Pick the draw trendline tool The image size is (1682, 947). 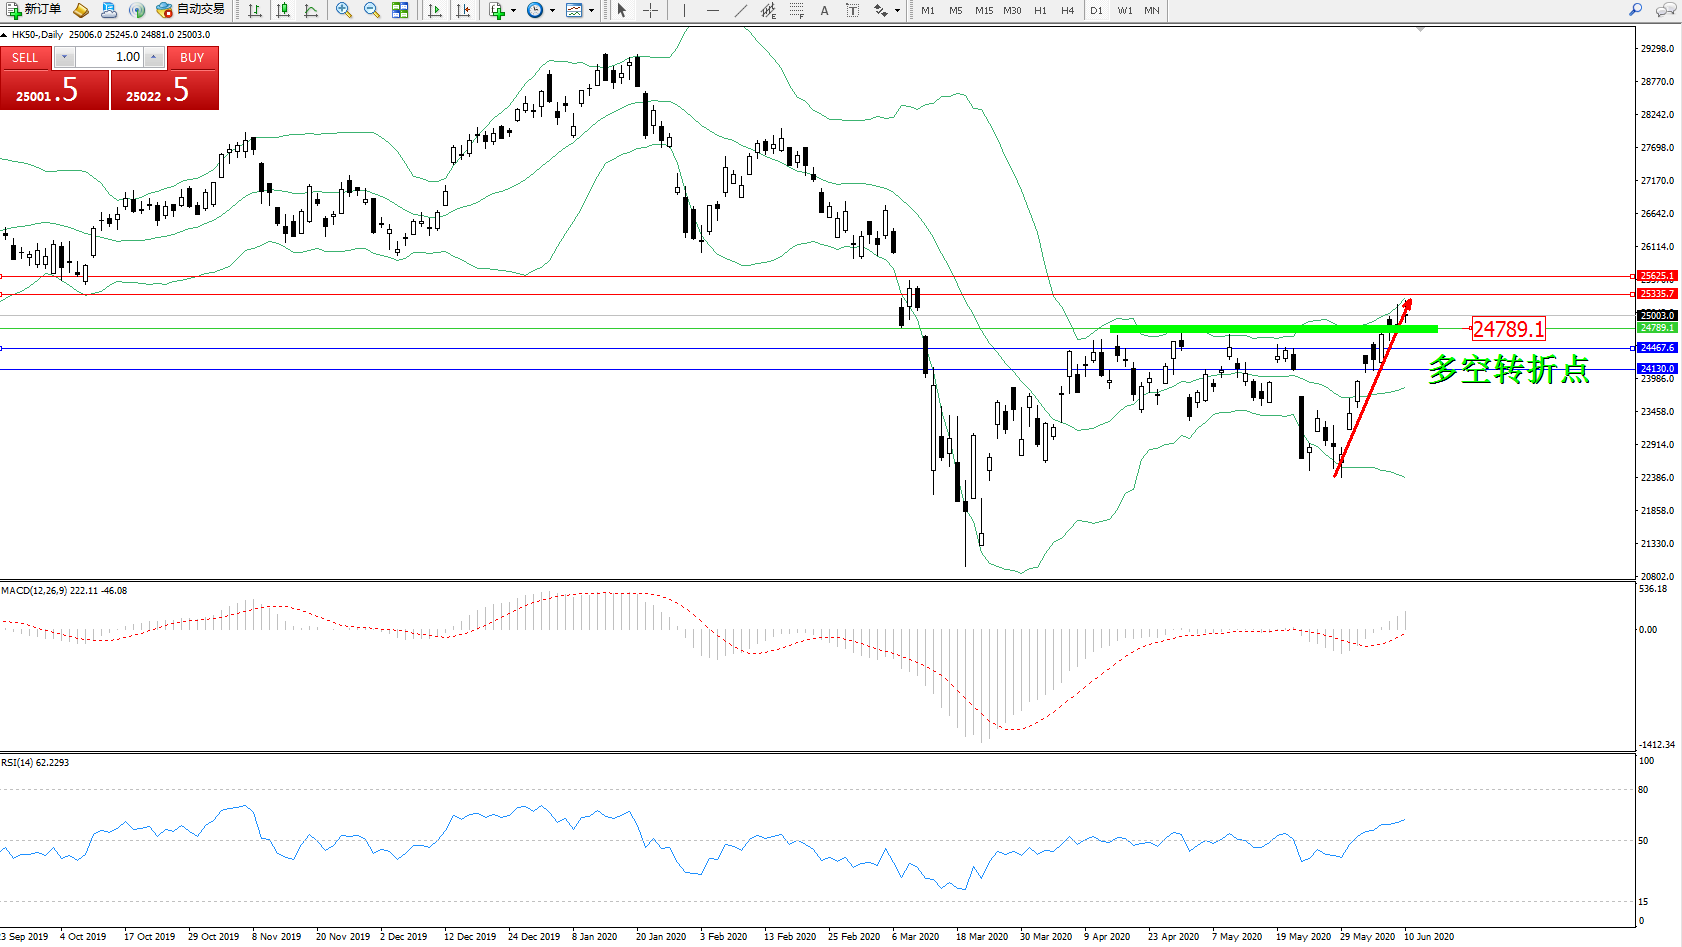tap(740, 10)
